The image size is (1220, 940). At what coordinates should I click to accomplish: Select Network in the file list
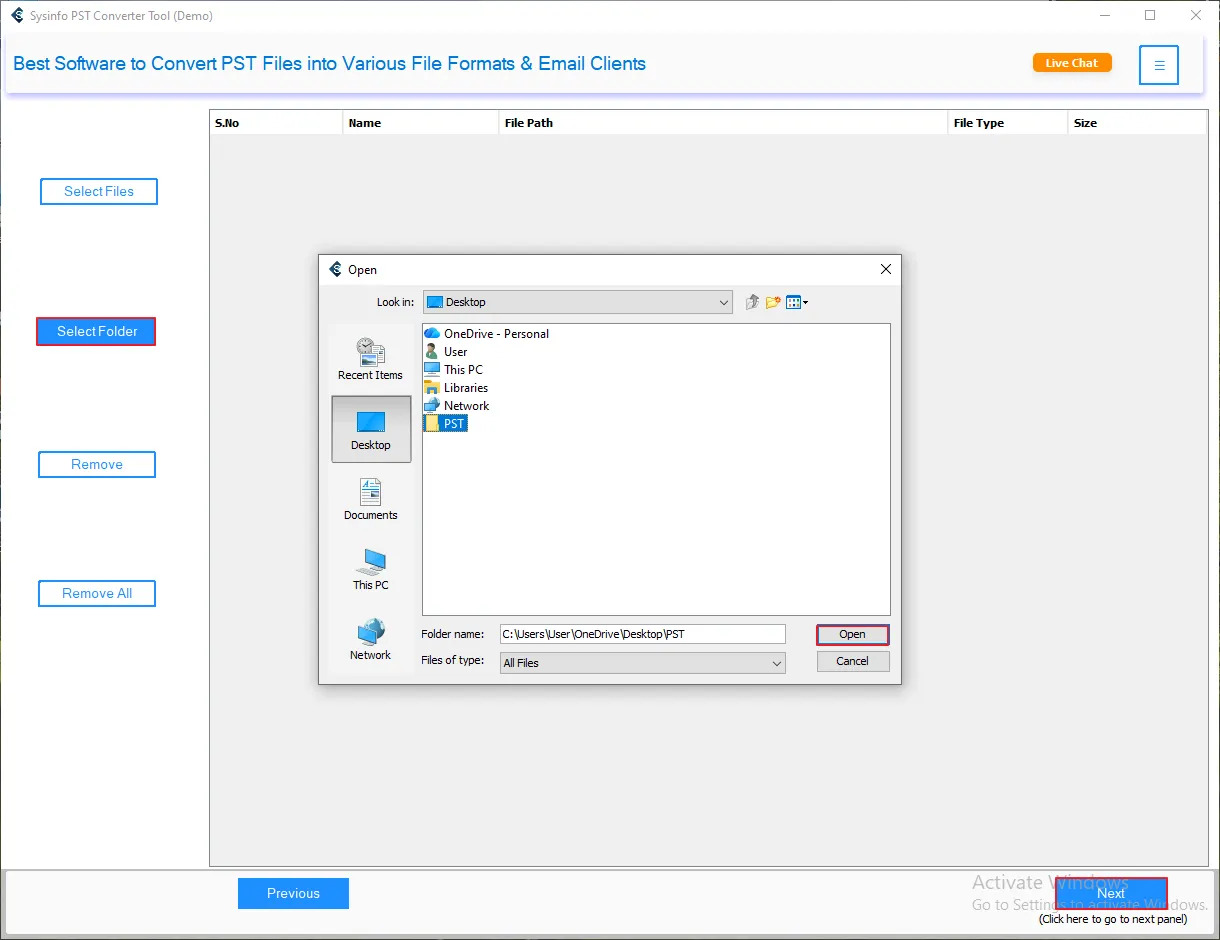point(457,406)
